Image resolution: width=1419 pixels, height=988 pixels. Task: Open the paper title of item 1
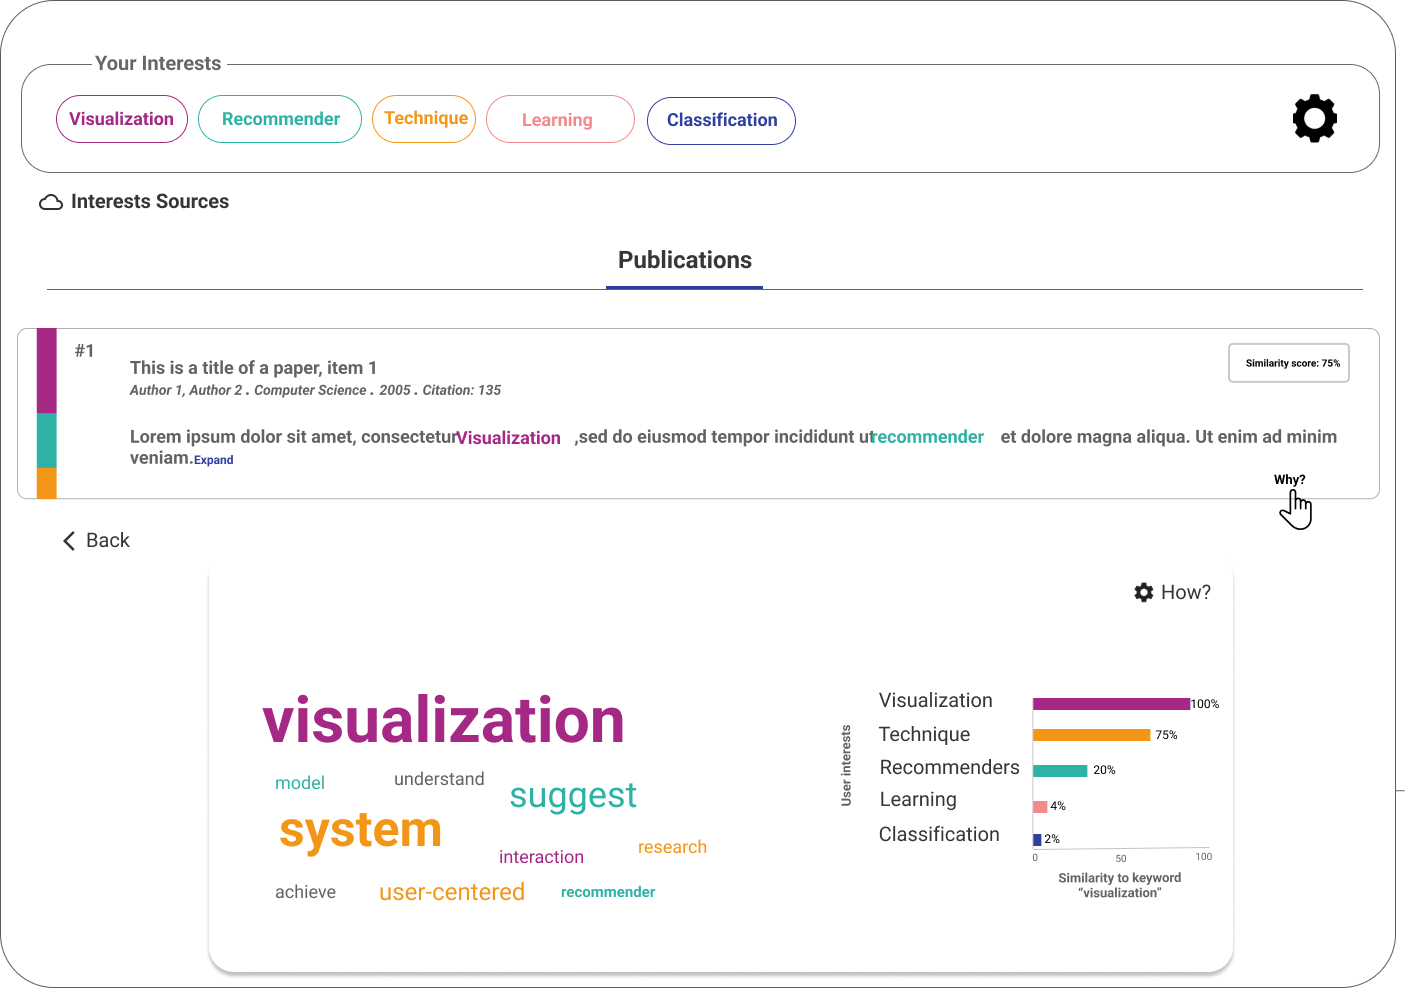[x=253, y=368]
